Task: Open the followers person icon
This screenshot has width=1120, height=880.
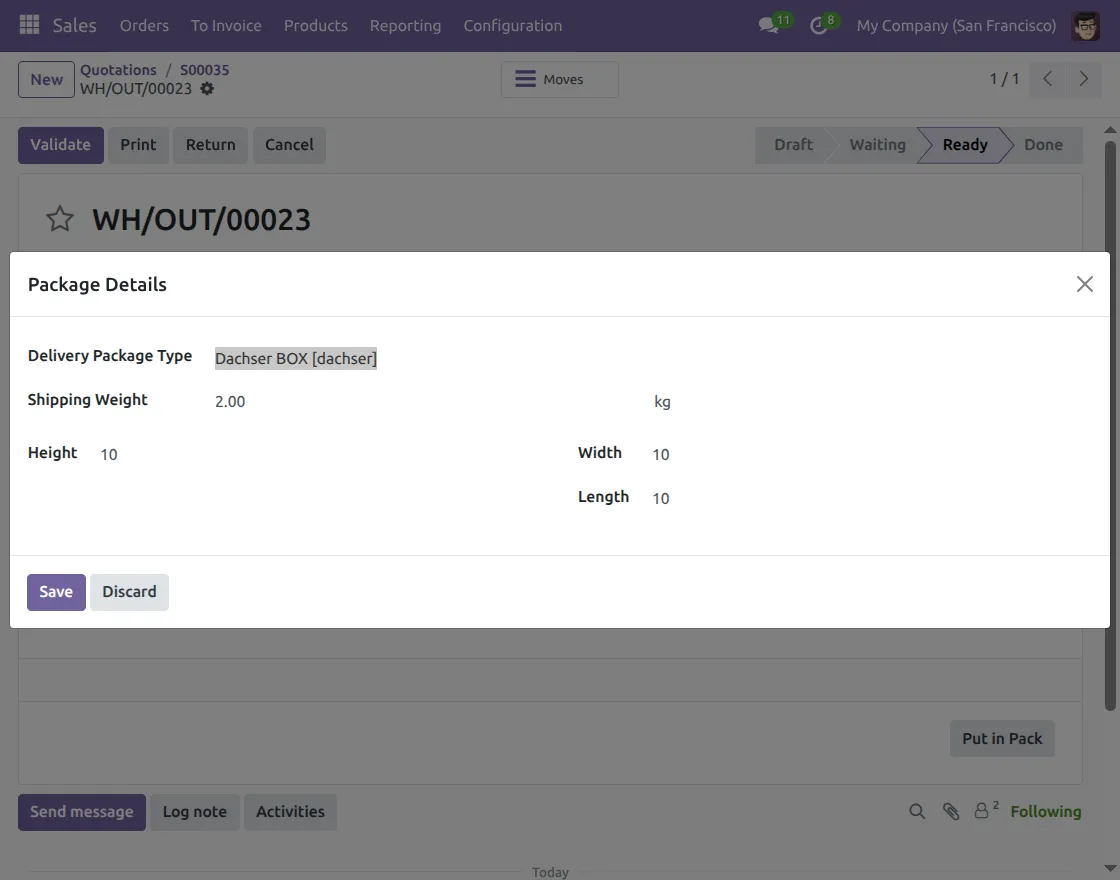Action: 982,811
